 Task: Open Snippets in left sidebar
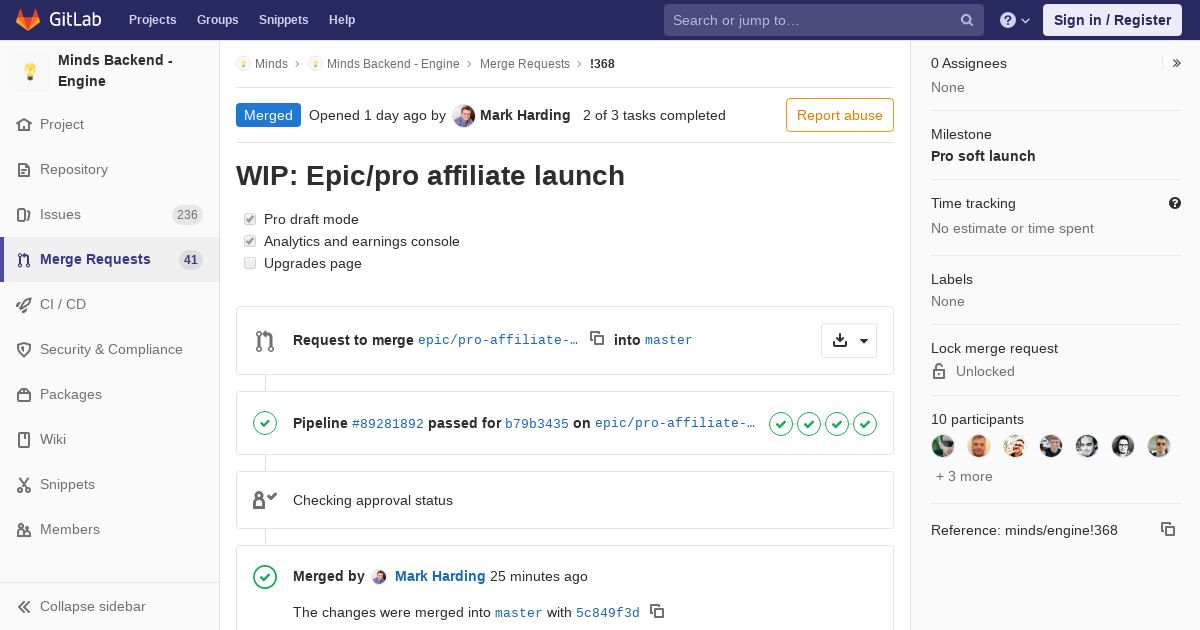coord(109,484)
